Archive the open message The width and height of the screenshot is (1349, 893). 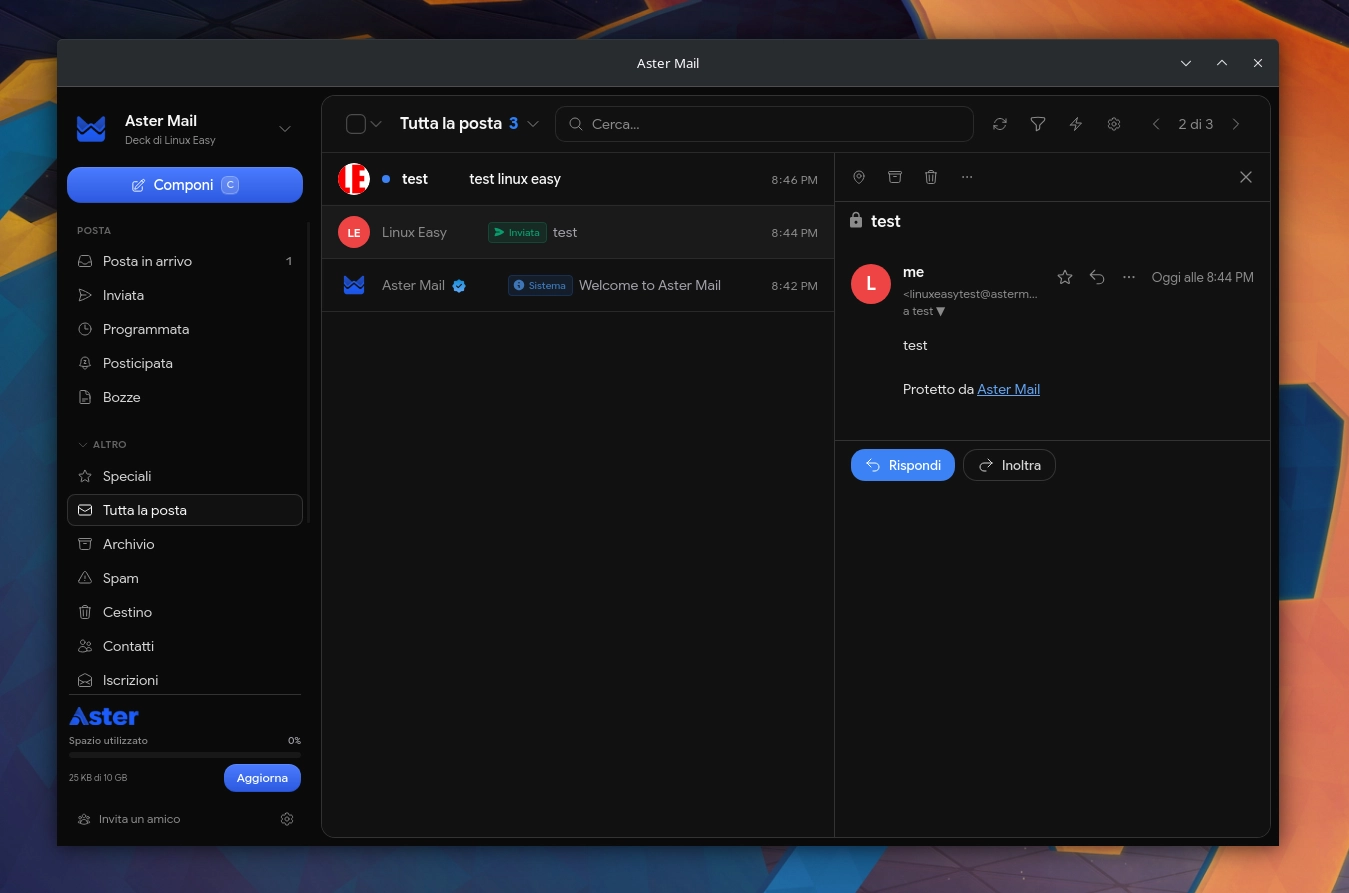pos(895,177)
